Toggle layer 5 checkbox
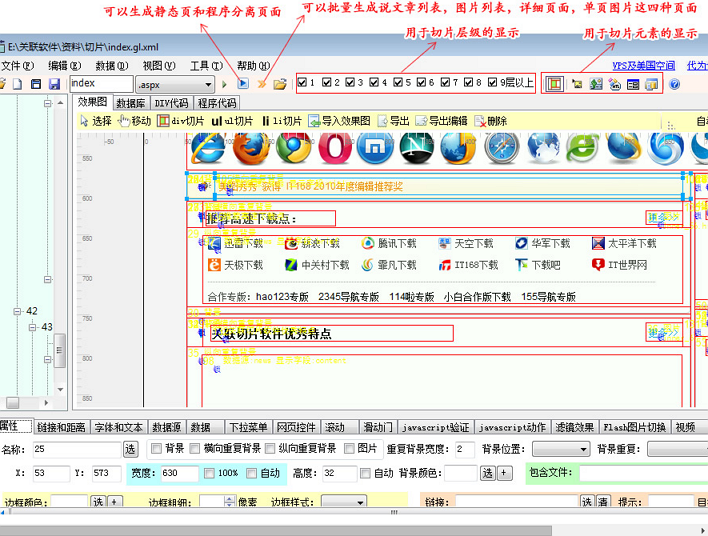Screen dimensions: 708x536 [x=398, y=82]
